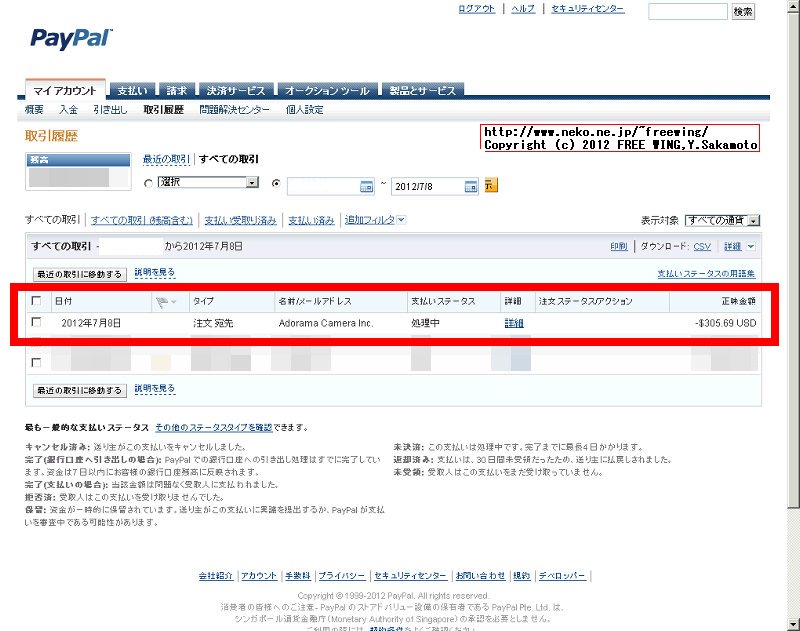800x631 pixels.
Task: Toggle the select-all checkbox in the table header
Action: coord(37,300)
